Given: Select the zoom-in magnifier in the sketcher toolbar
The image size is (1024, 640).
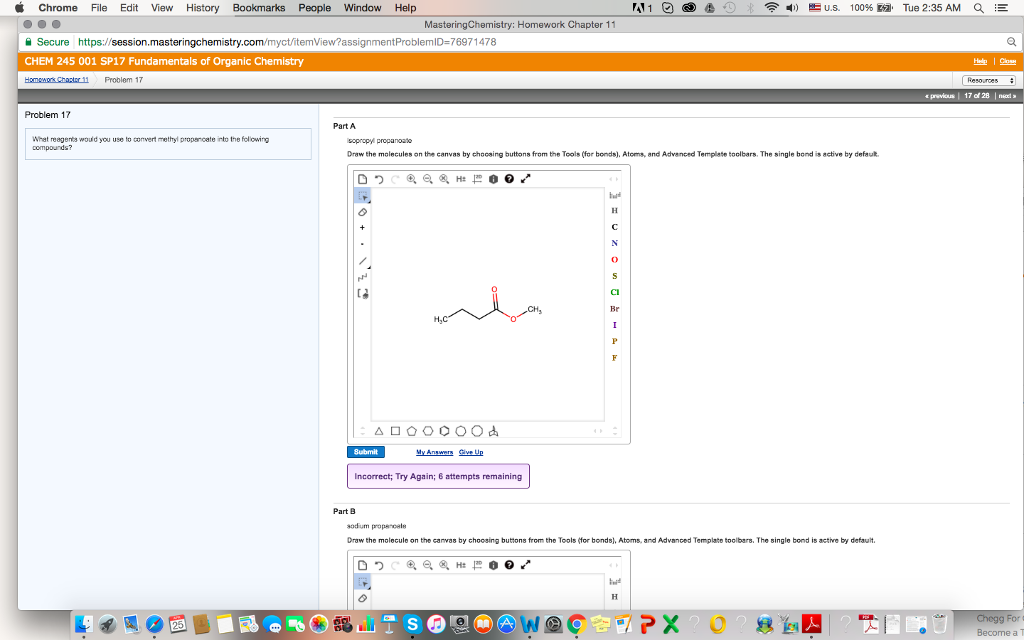Looking at the screenshot, I should [411, 178].
